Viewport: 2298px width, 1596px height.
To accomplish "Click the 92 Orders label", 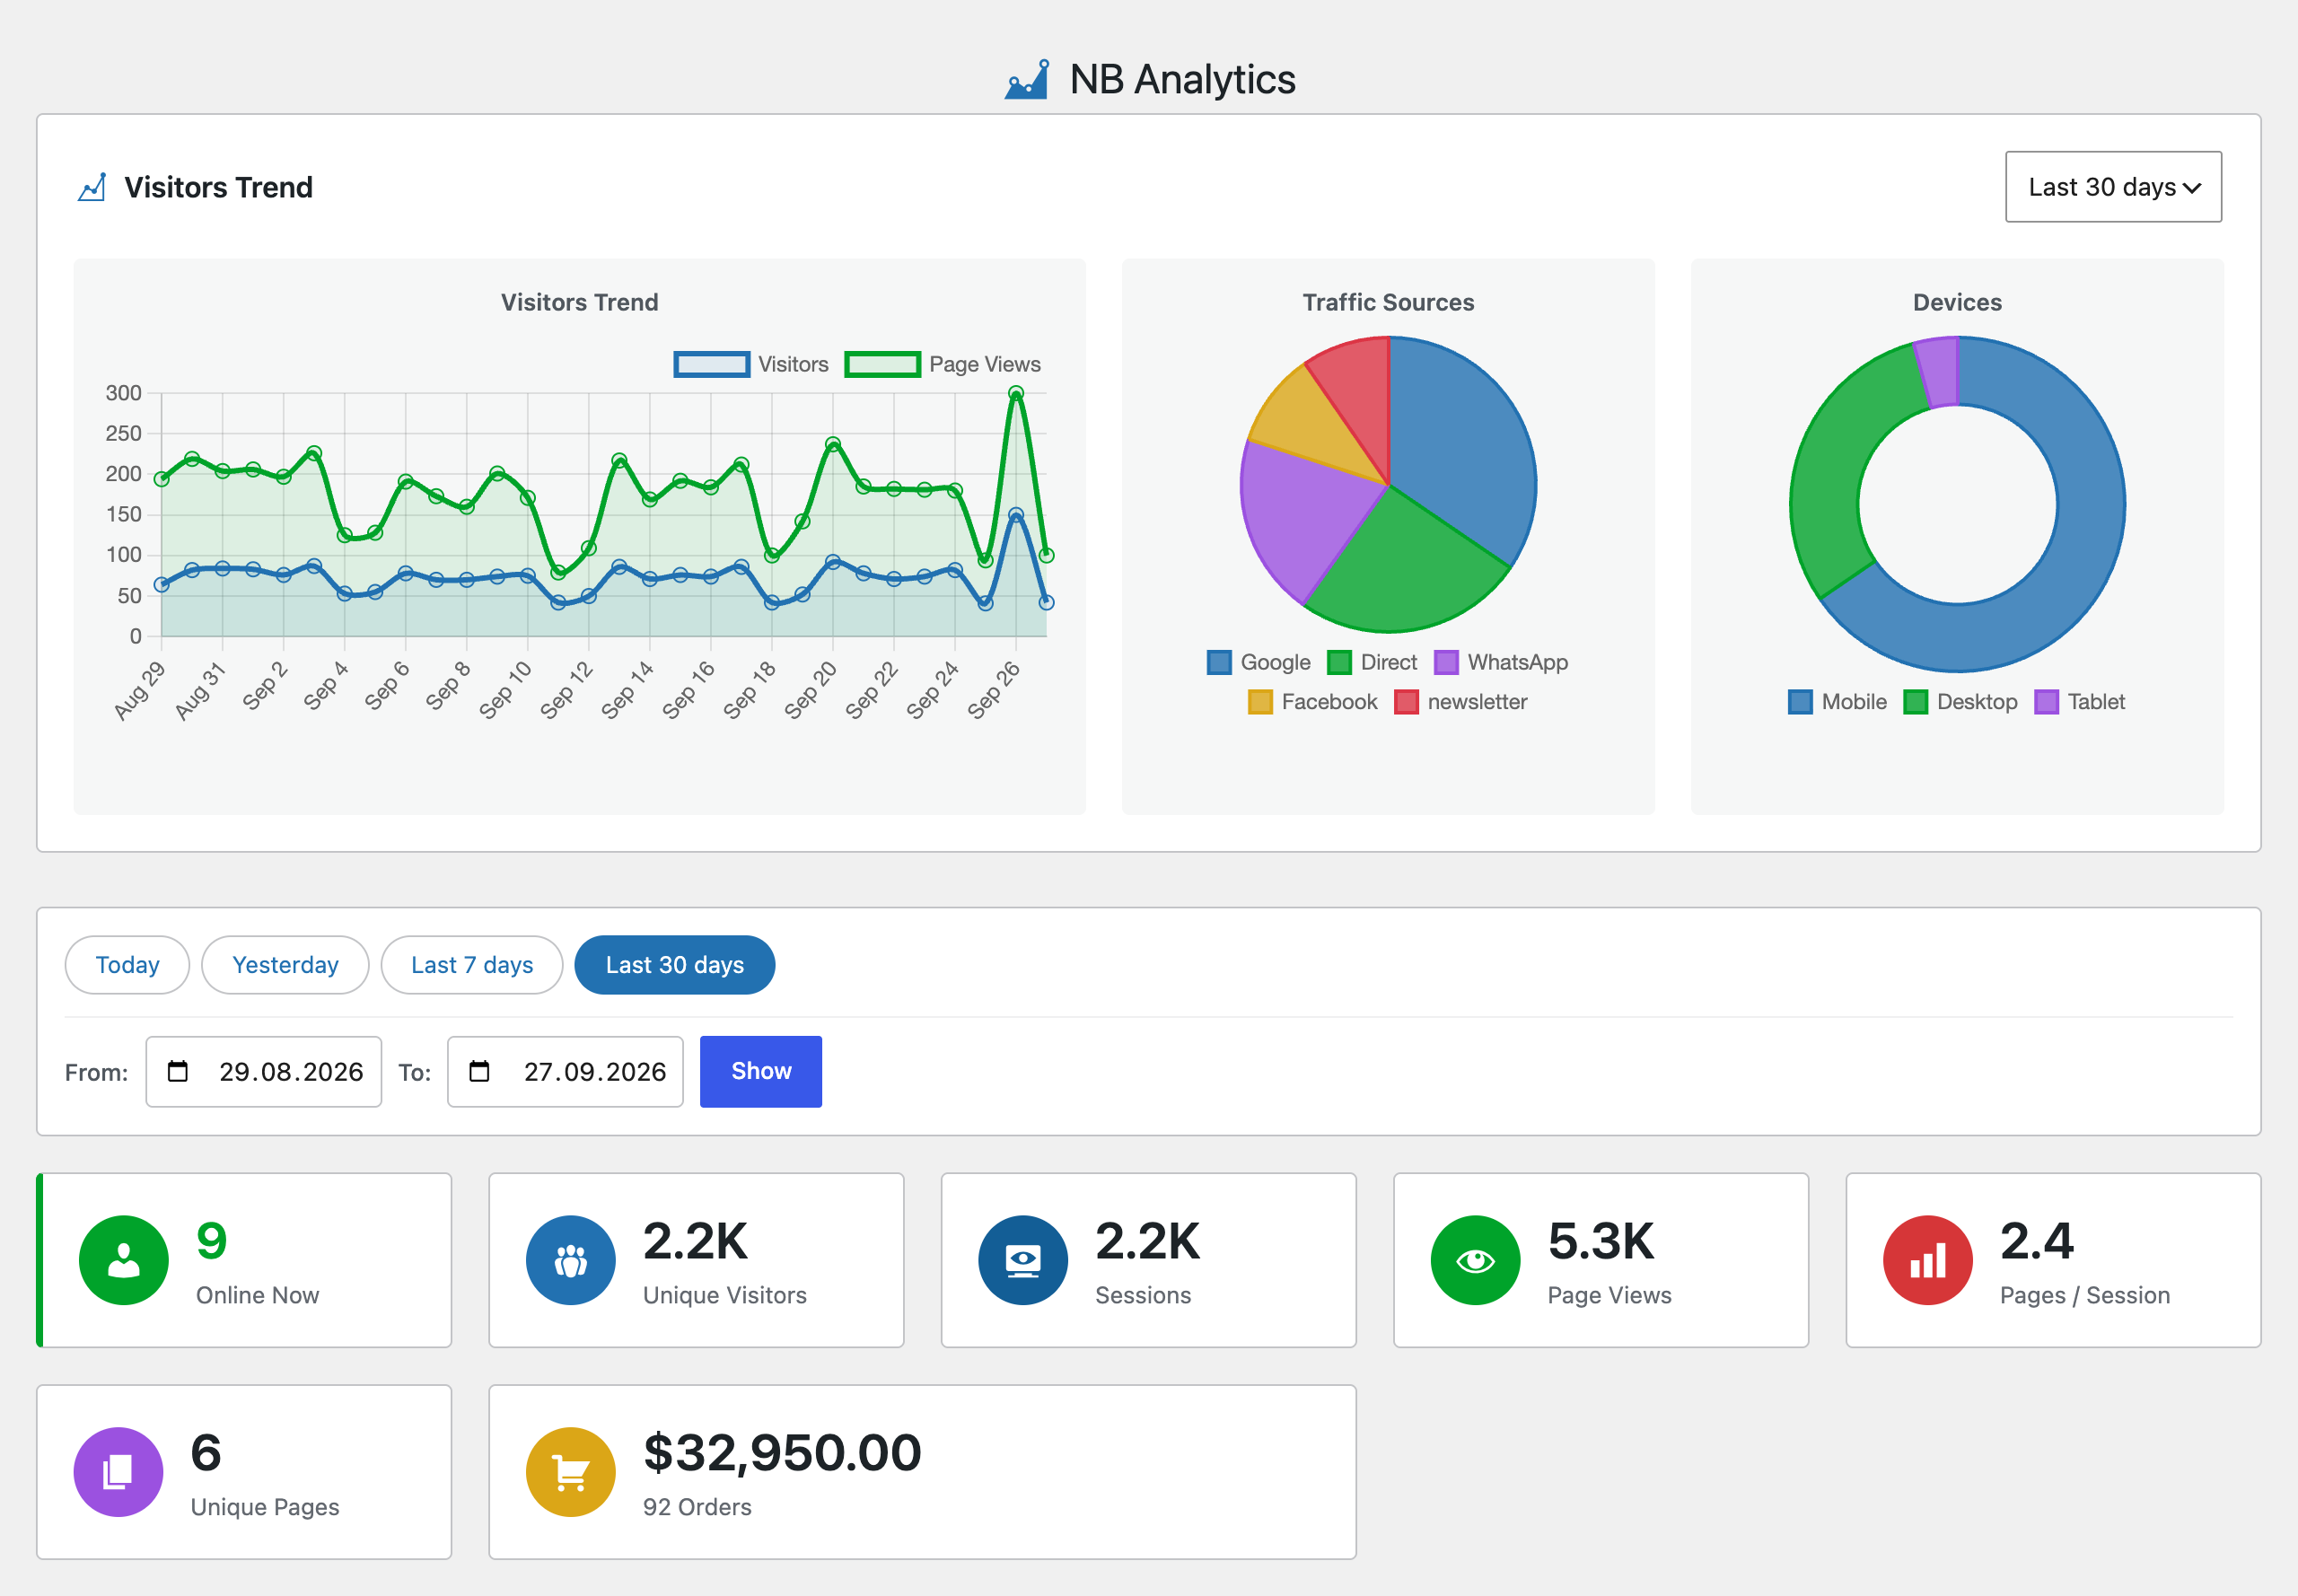I will point(697,1507).
